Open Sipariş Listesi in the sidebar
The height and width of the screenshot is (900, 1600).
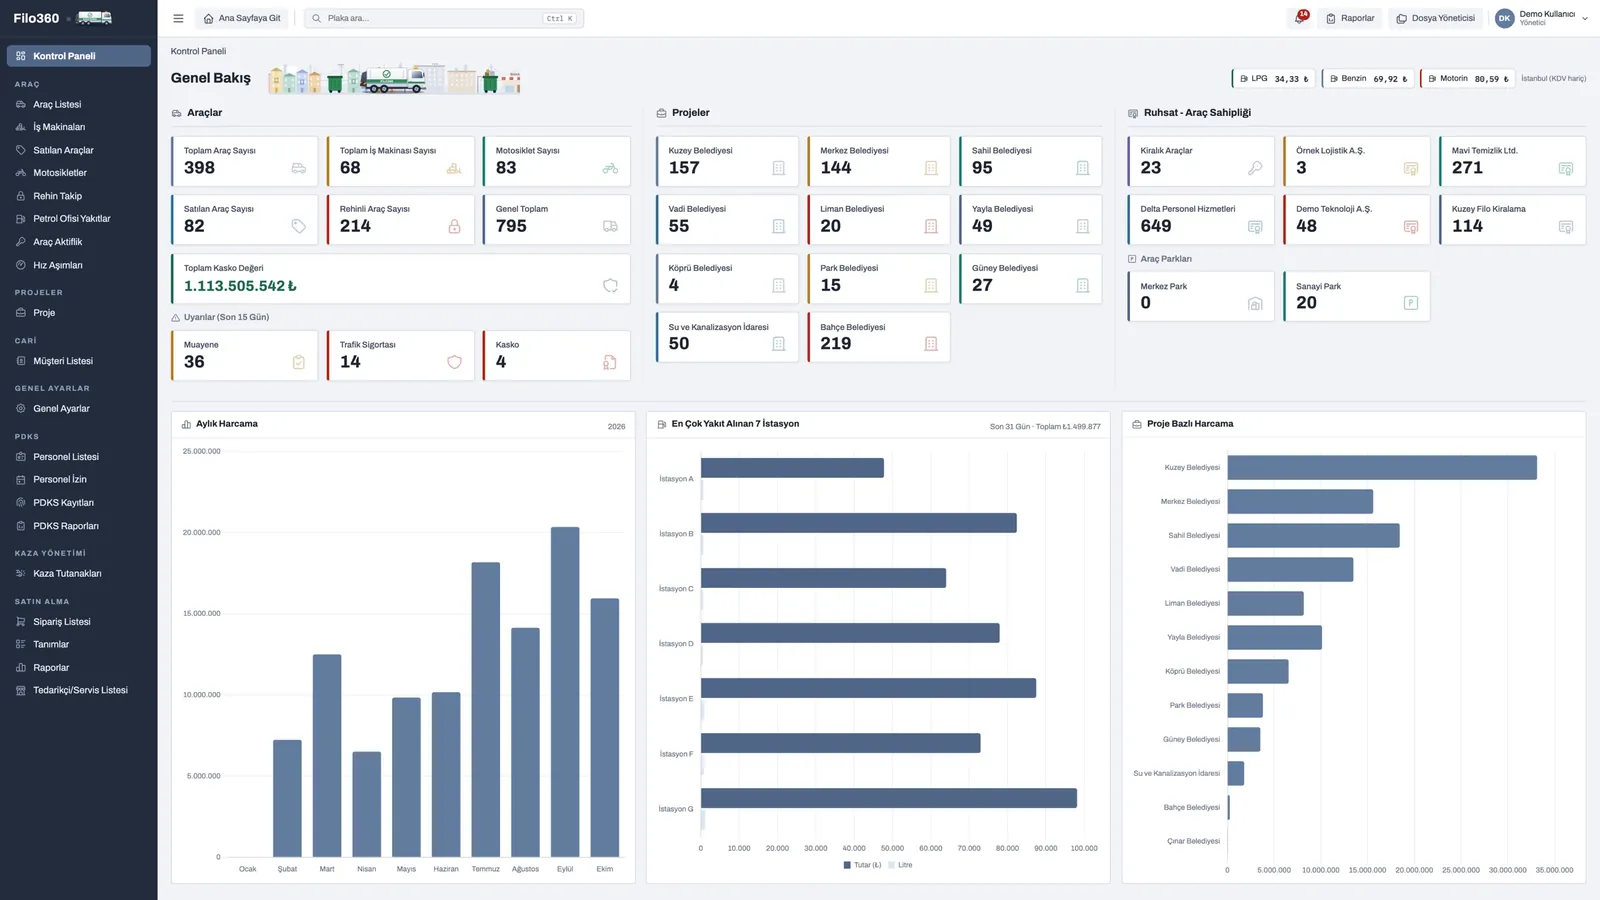(79, 622)
